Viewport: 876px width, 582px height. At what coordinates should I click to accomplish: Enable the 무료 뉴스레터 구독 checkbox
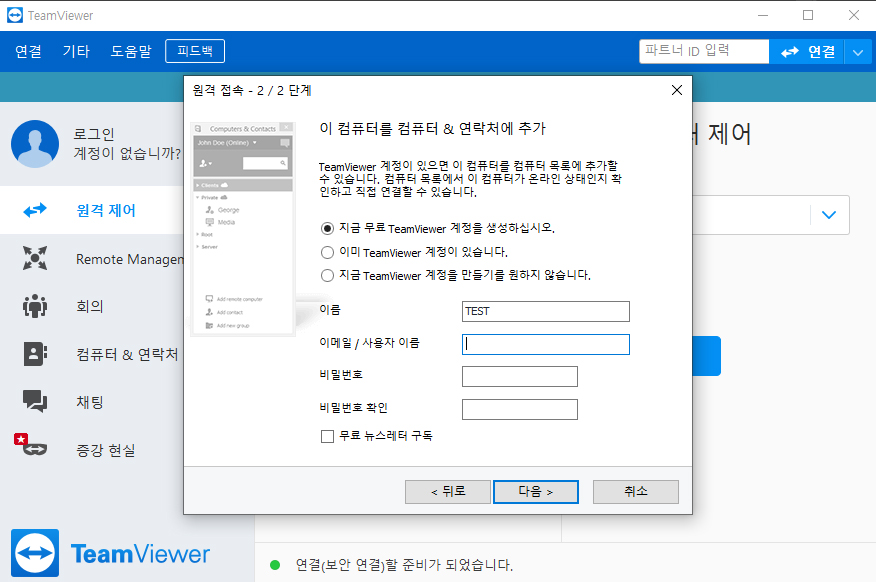pos(327,436)
